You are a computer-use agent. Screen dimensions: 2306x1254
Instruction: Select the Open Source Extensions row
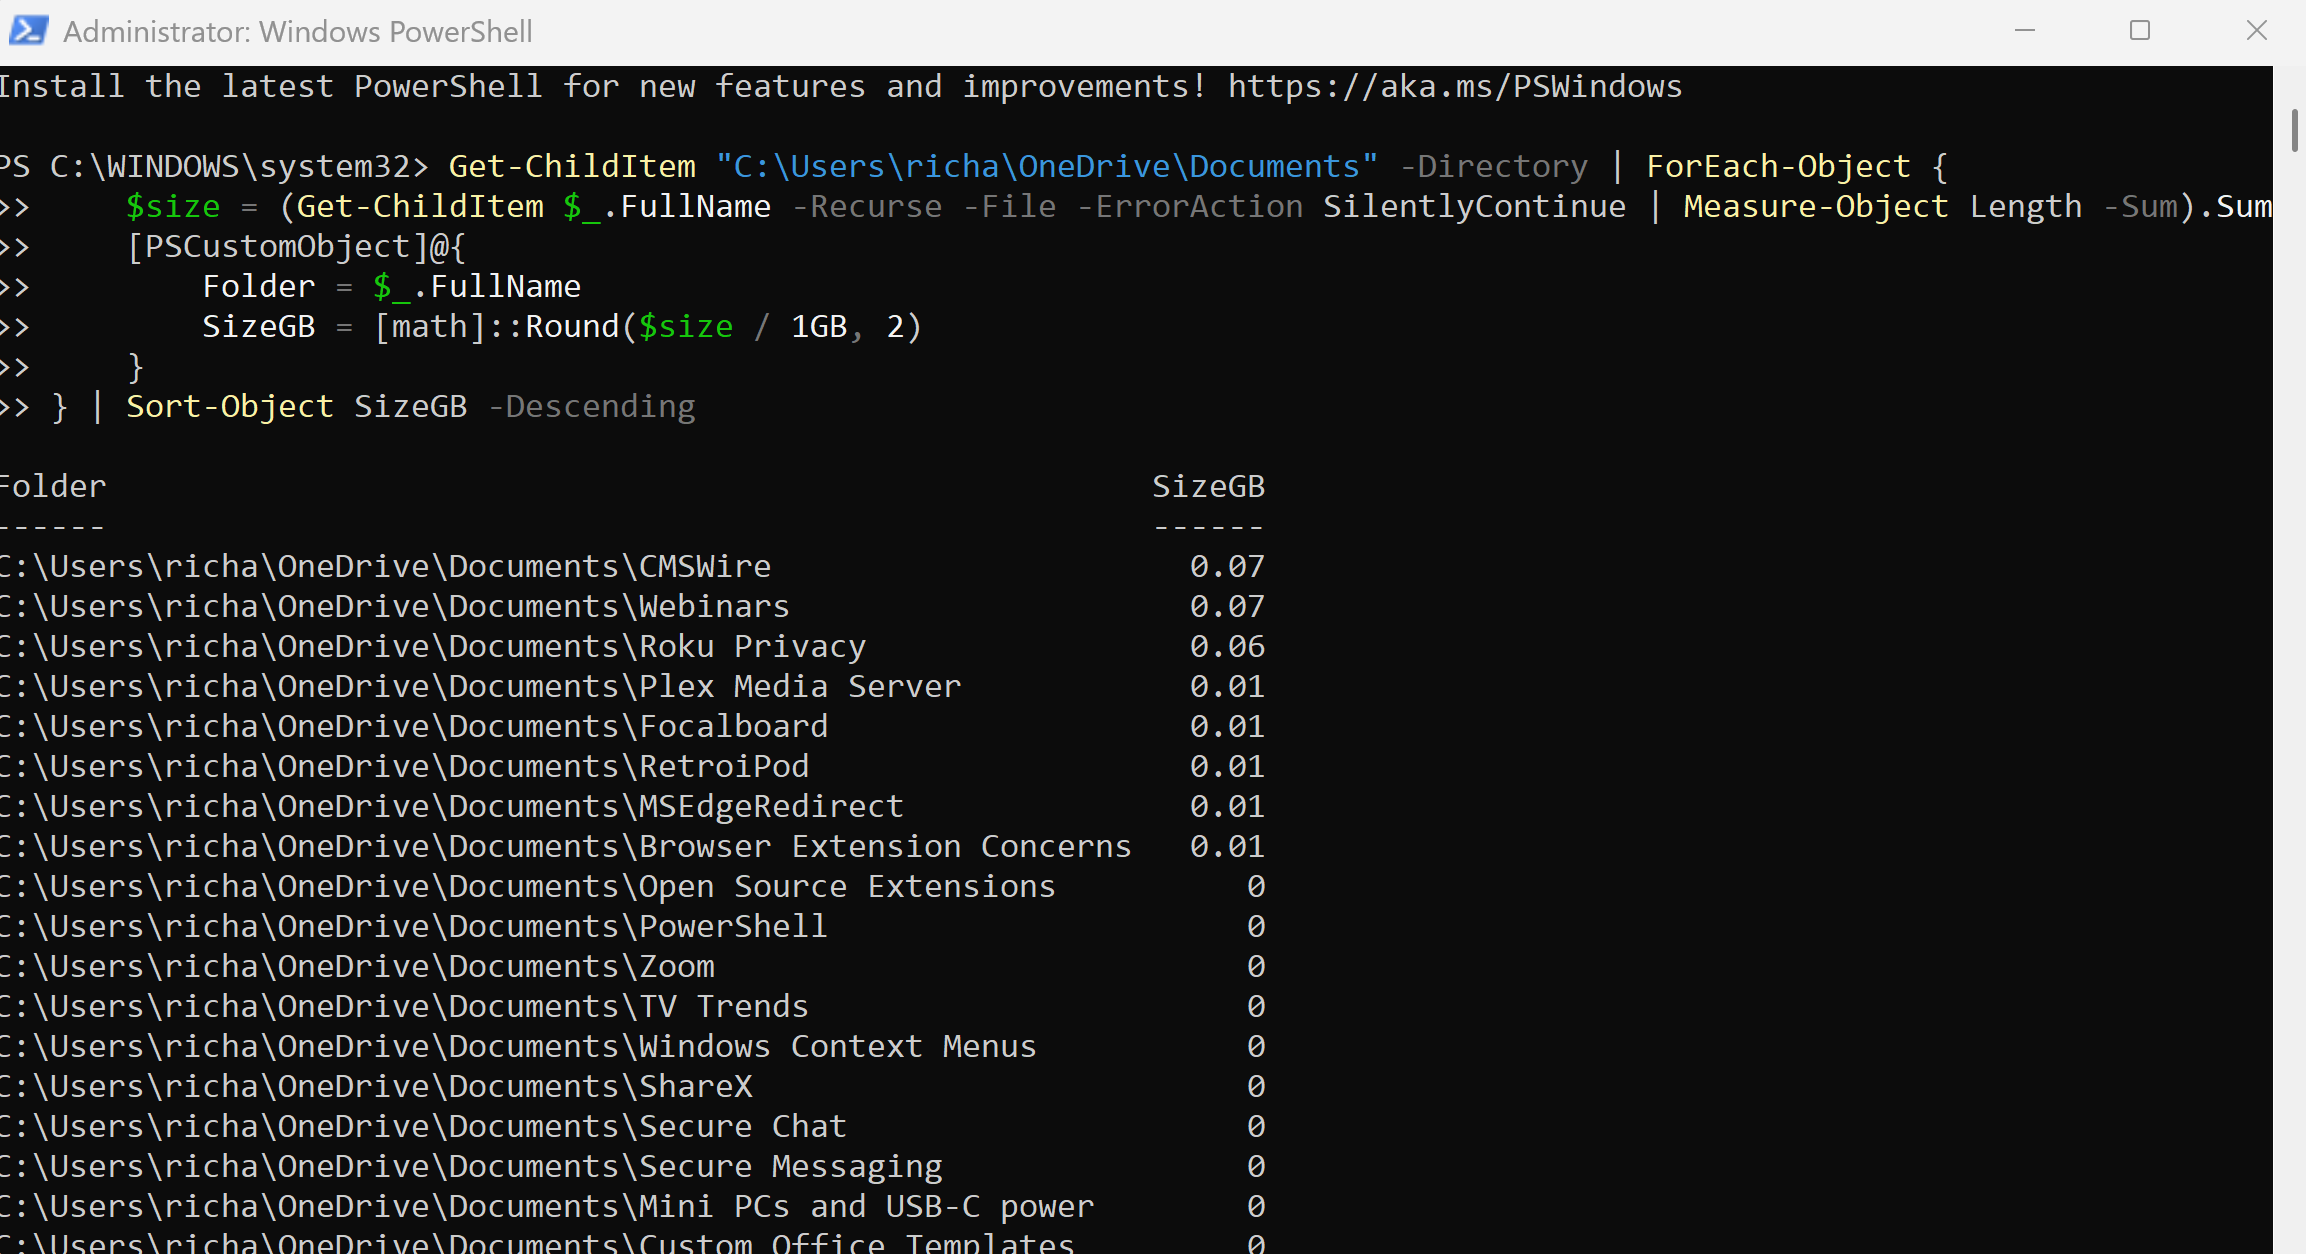click(x=633, y=887)
